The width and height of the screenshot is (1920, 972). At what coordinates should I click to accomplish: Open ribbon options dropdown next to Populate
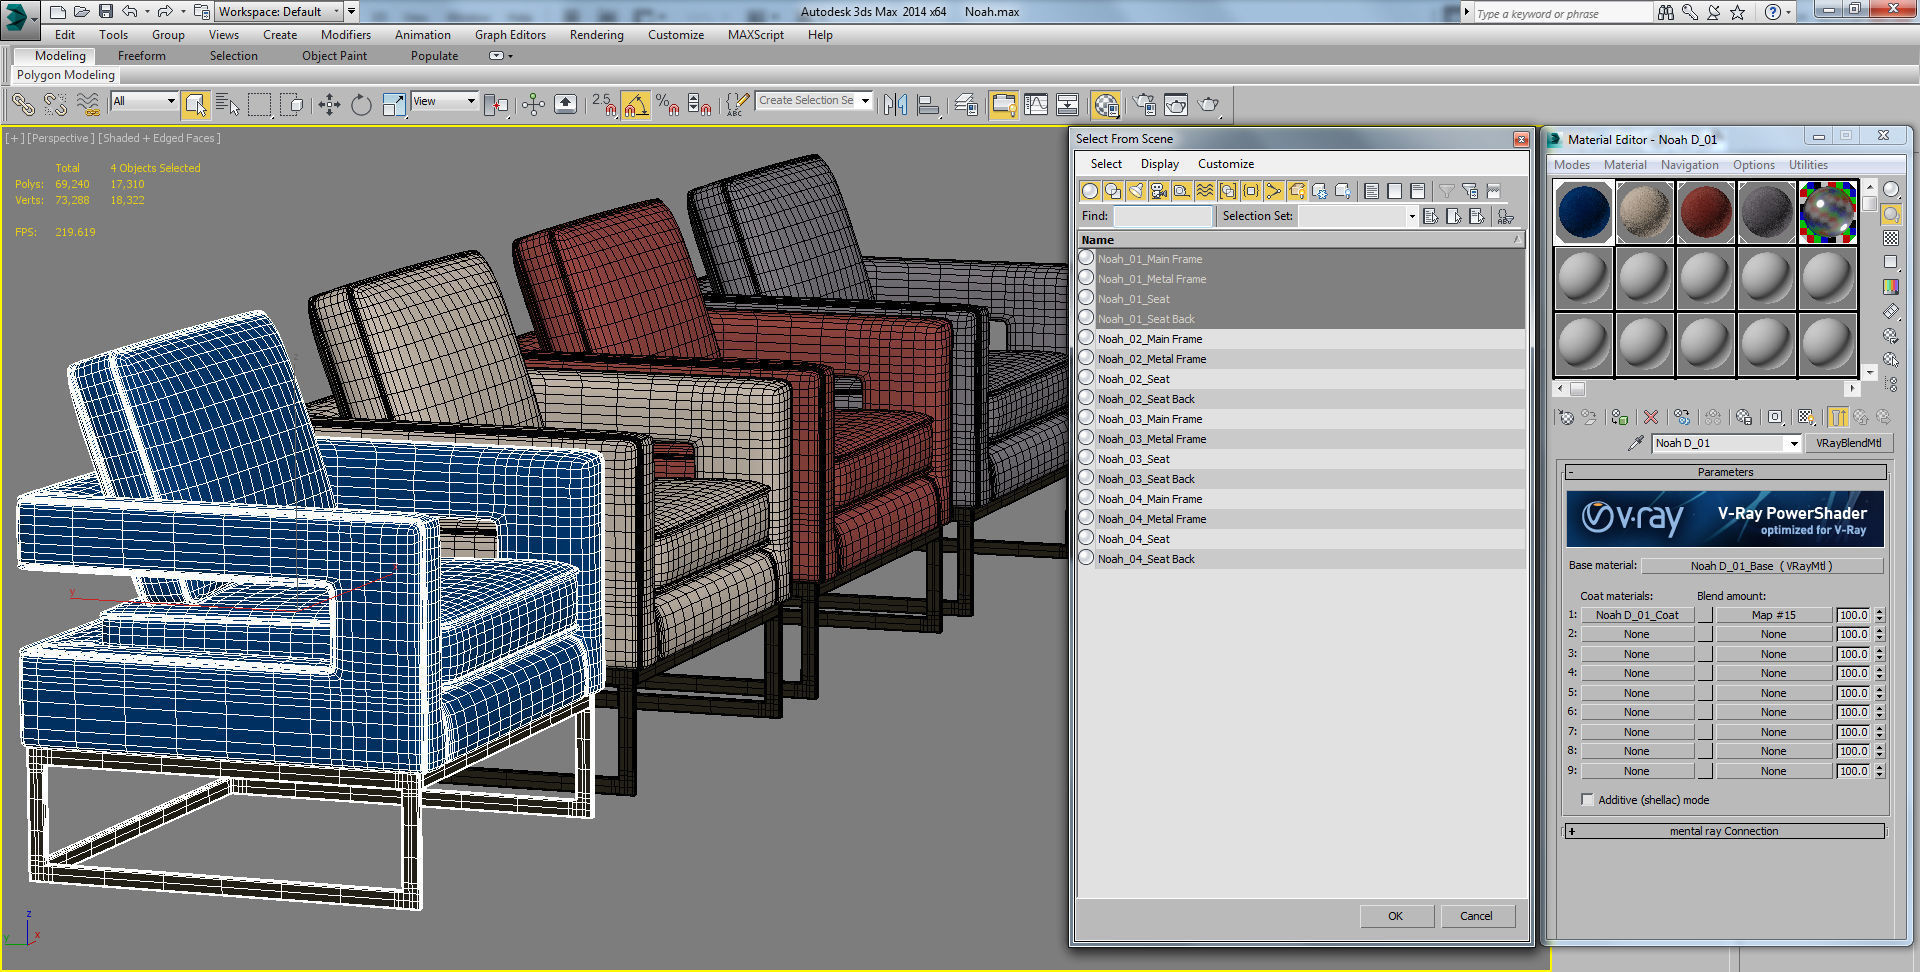[500, 56]
